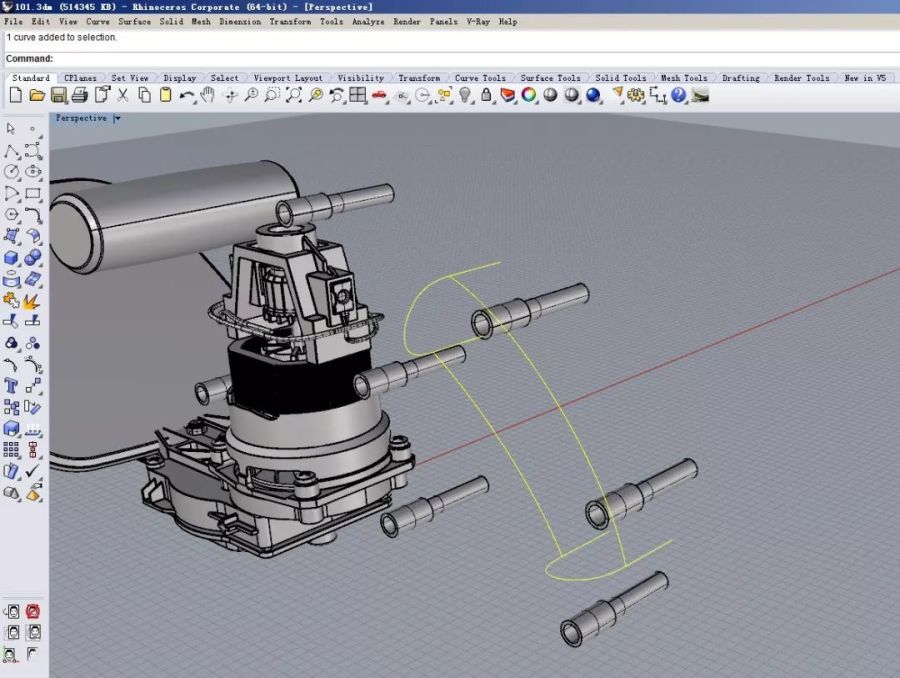The width and height of the screenshot is (900, 678).
Task: Switch to the Mesh Tools tab
Action: [x=684, y=78]
